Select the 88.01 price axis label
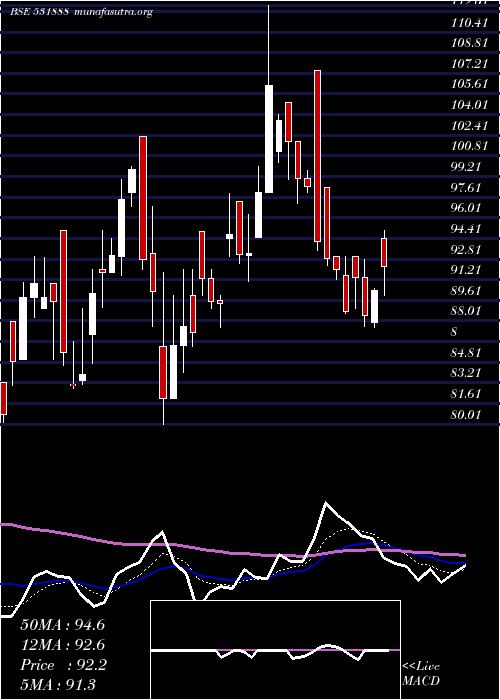500x700 pixels. (466, 311)
